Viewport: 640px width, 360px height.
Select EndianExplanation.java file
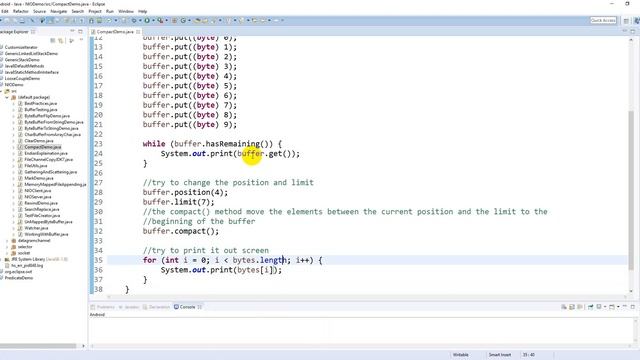(x=46, y=153)
